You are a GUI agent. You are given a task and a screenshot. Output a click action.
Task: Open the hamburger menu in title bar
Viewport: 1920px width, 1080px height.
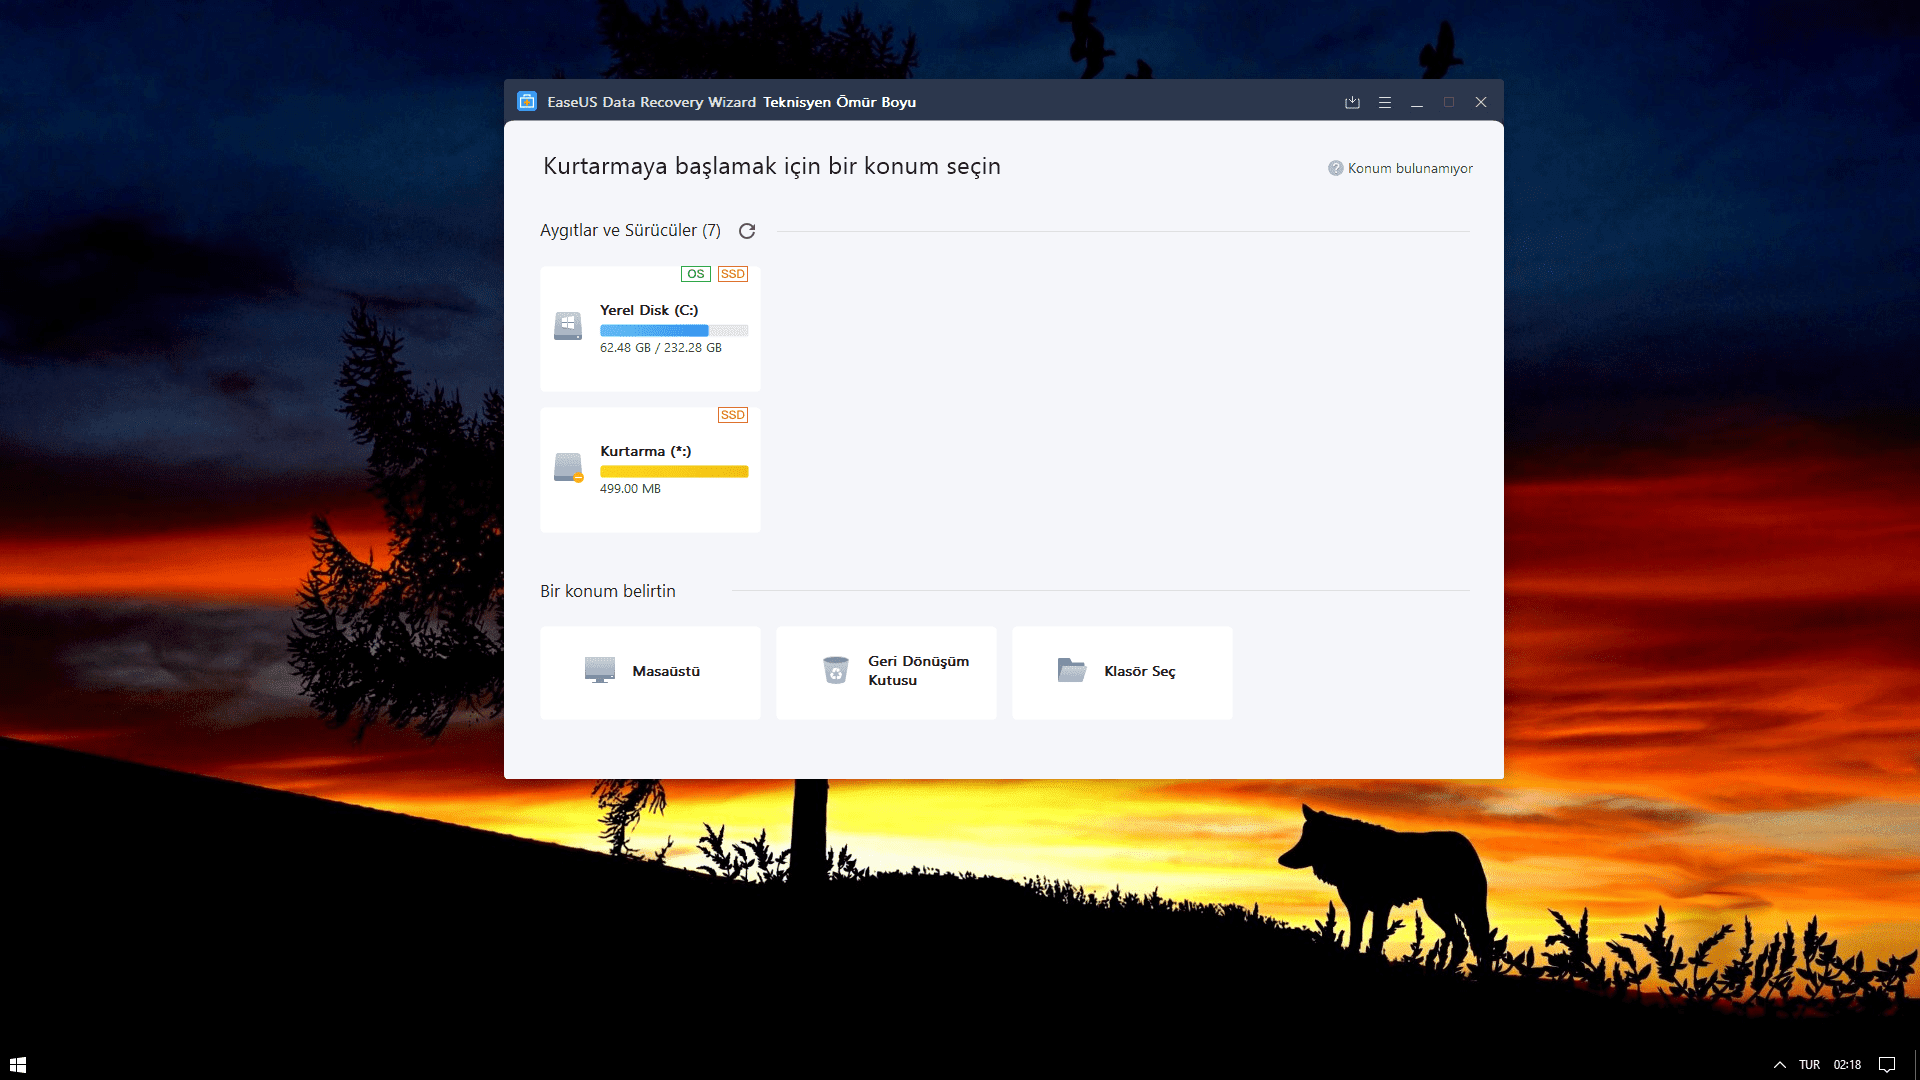point(1385,102)
